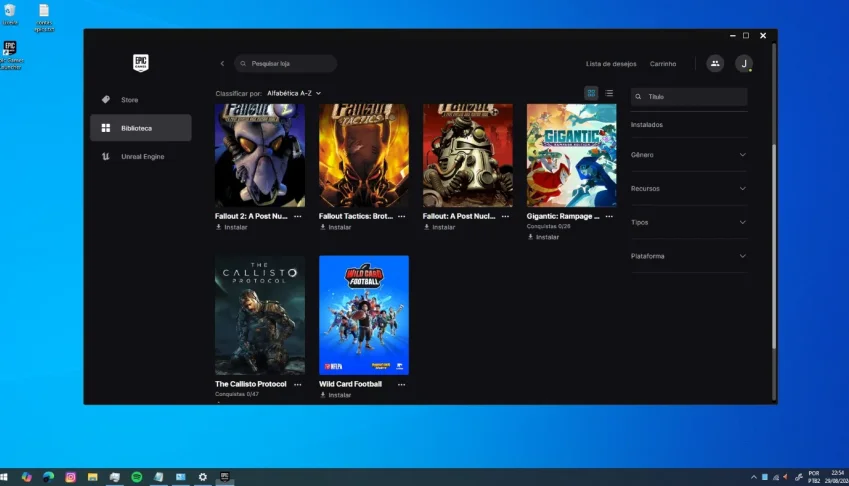
Task: Select the Fallout 2 cover thumbnail
Action: point(260,155)
